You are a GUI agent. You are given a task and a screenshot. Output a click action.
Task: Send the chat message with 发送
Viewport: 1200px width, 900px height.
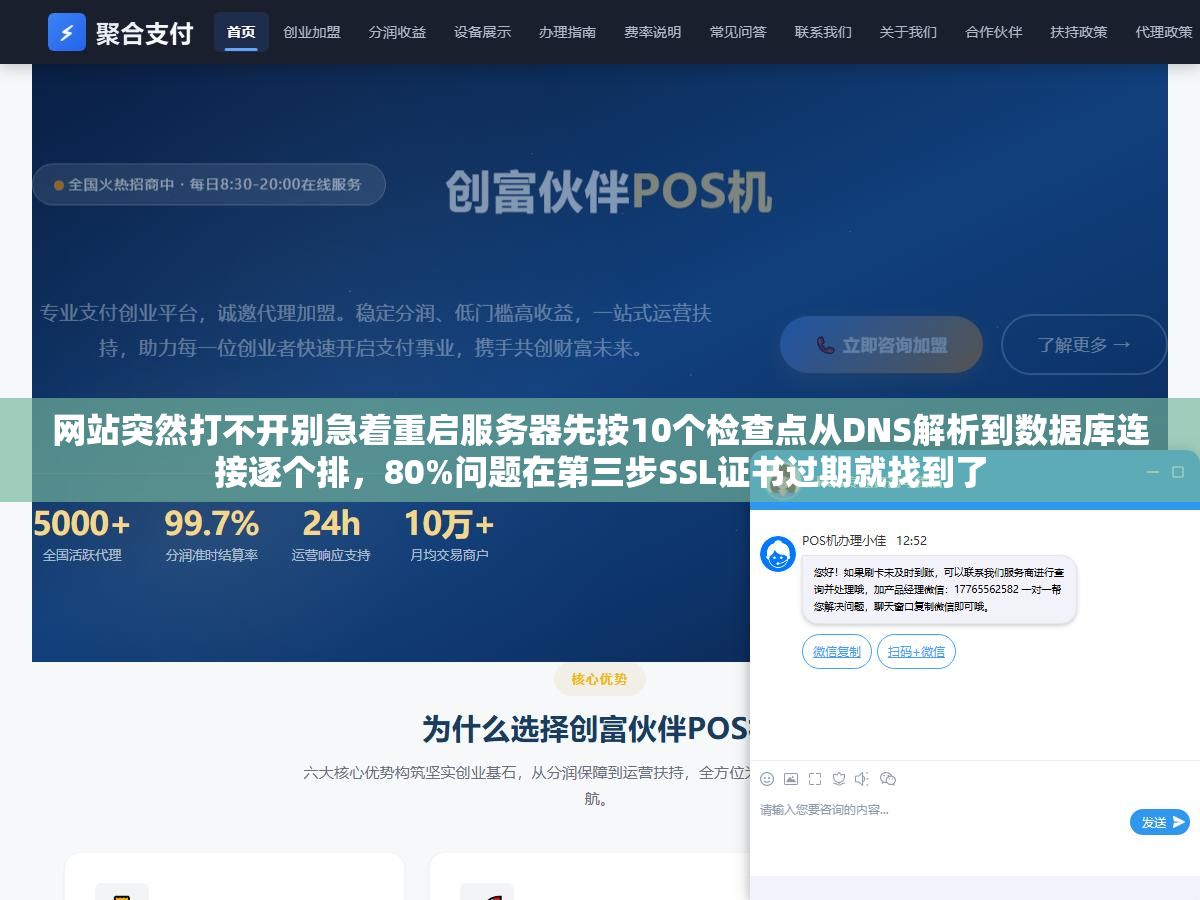click(x=1160, y=822)
